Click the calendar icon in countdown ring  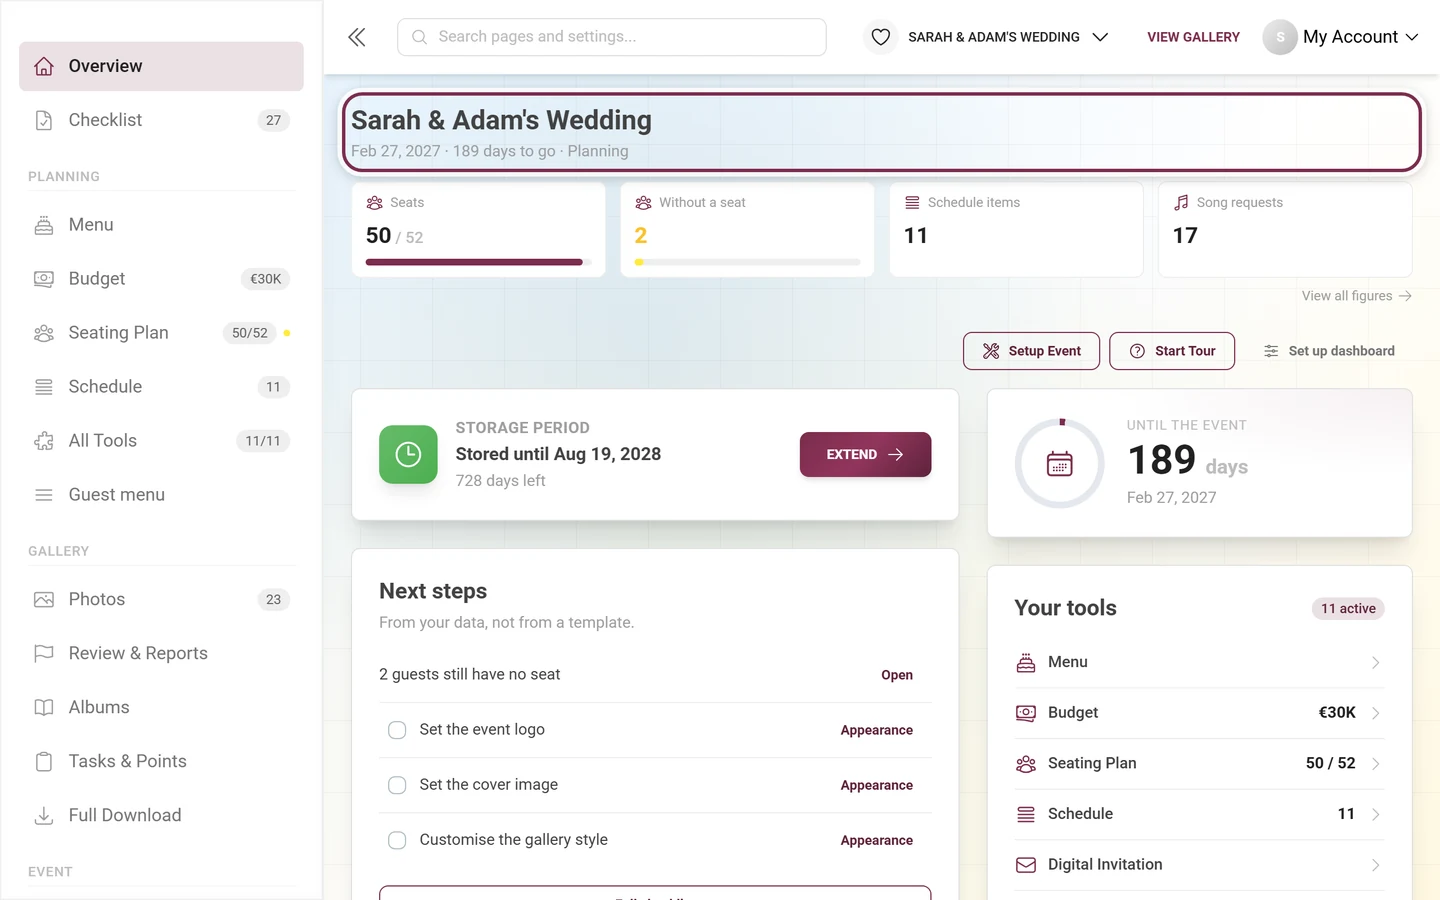1059,464
